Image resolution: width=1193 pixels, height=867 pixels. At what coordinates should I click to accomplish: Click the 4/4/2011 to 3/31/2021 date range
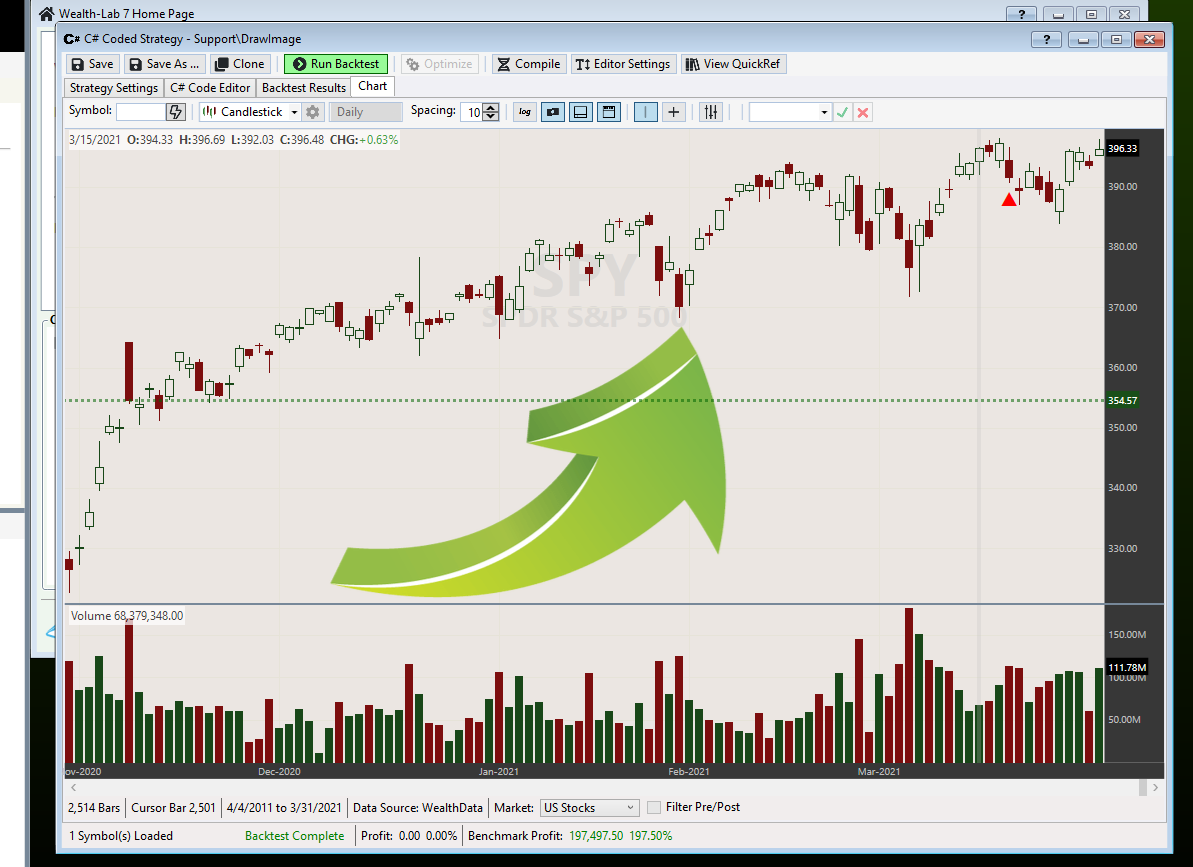284,808
